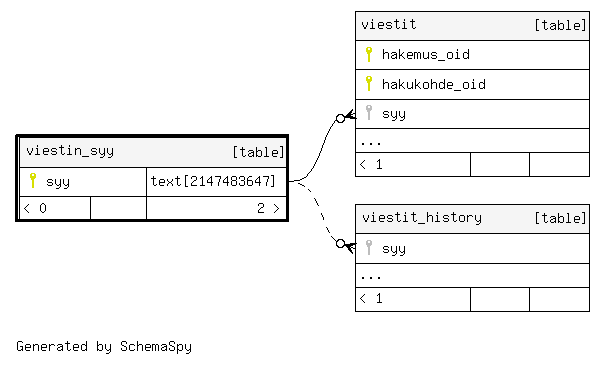
Task: Click the '< 0' parents count in viestin_syy
Action: (35, 208)
